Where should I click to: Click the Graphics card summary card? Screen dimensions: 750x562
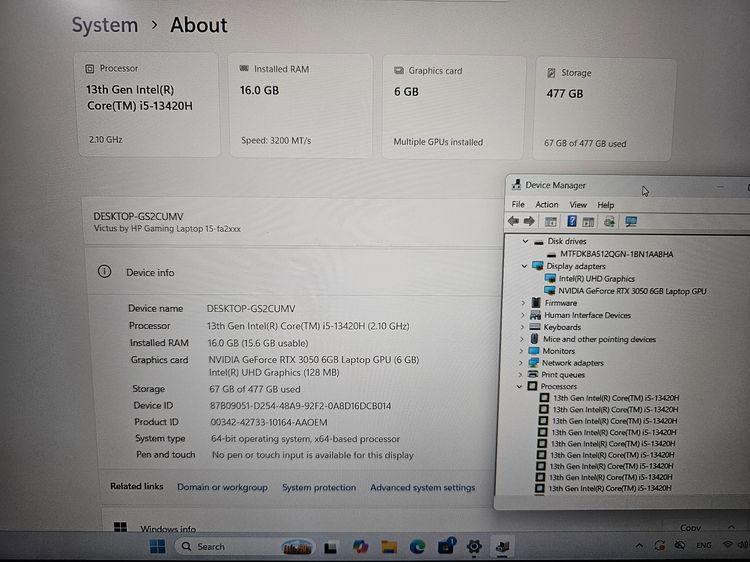pyautogui.click(x=452, y=108)
